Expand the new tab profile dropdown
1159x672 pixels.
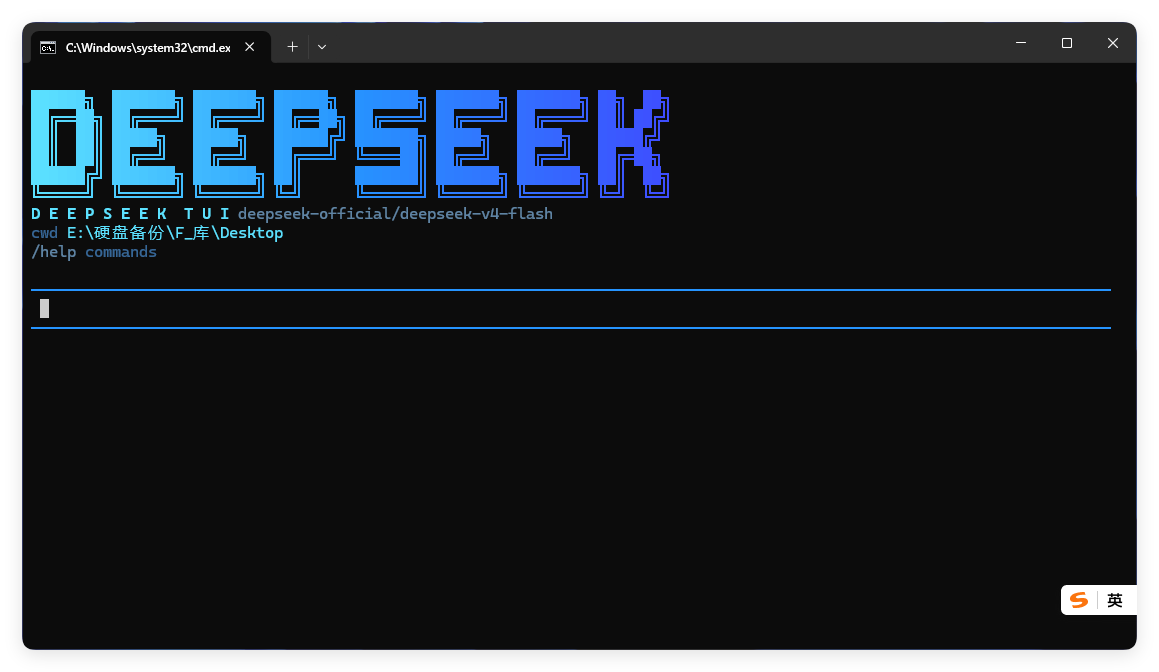point(322,47)
